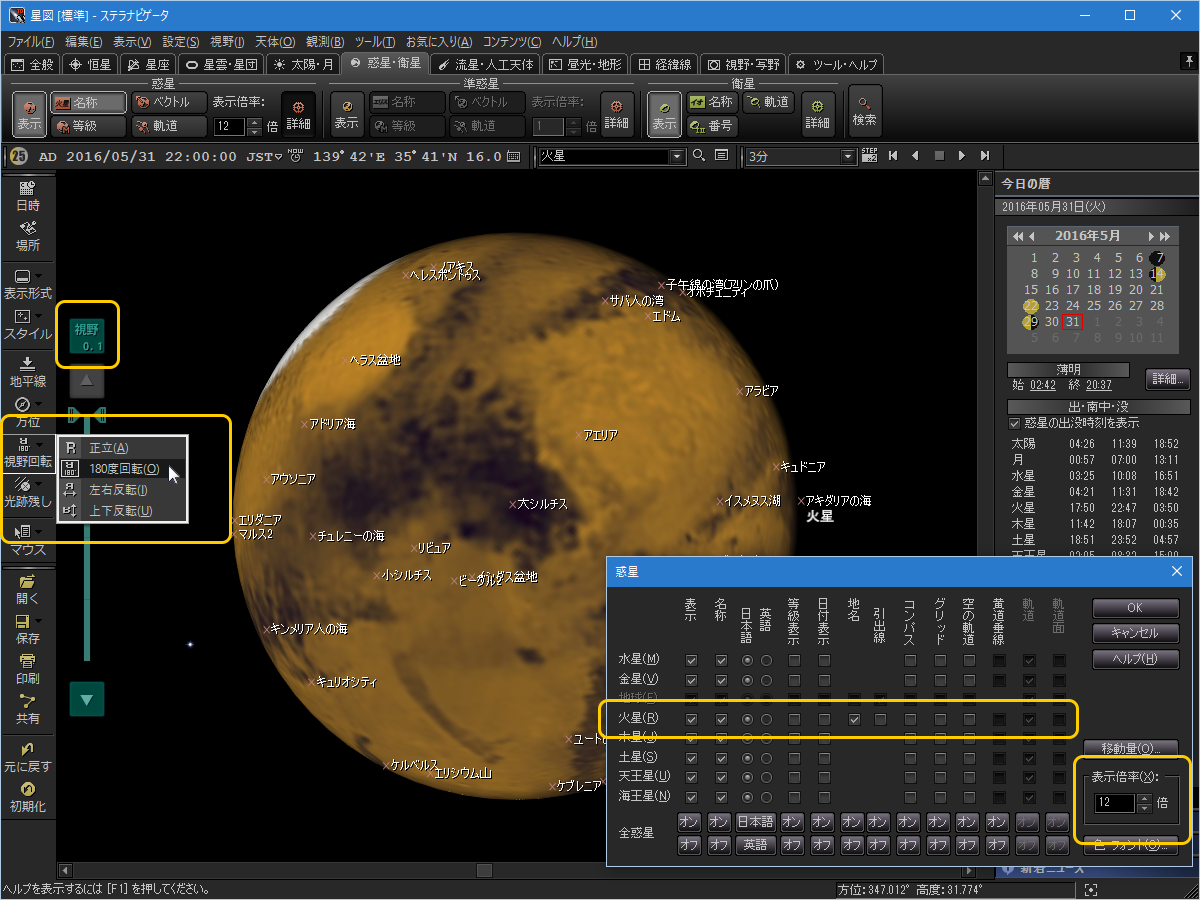Switch to the 恒星 ribbon tab
1200x900 pixels.
click(89, 63)
